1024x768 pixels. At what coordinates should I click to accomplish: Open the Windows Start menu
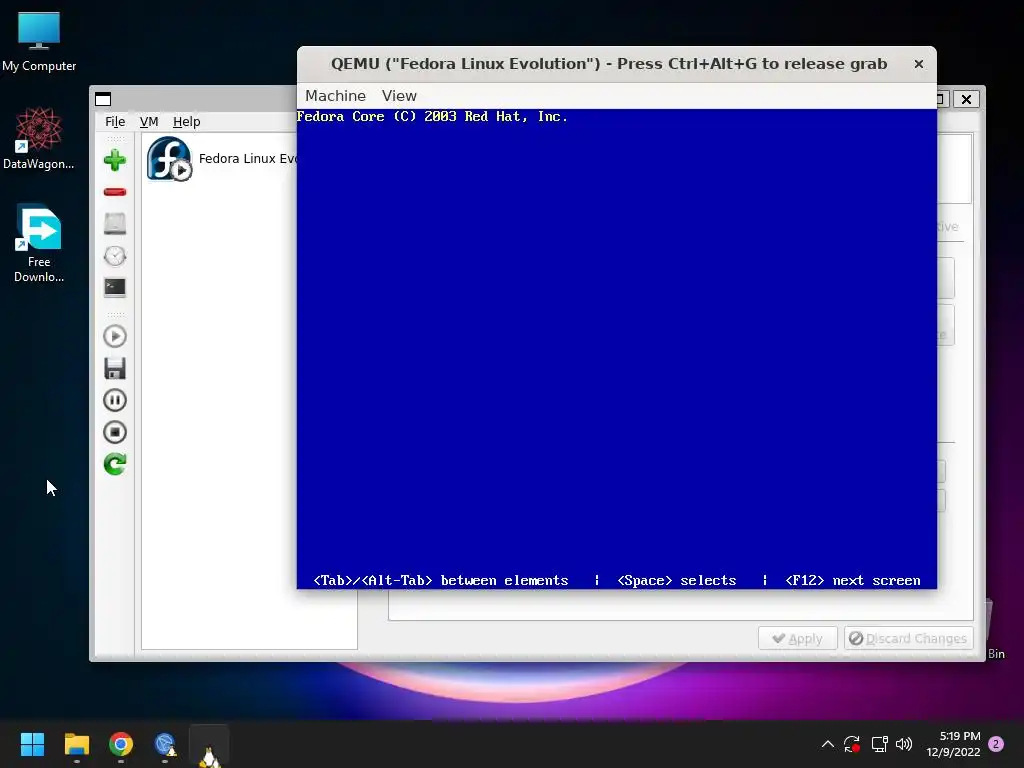pyautogui.click(x=33, y=744)
